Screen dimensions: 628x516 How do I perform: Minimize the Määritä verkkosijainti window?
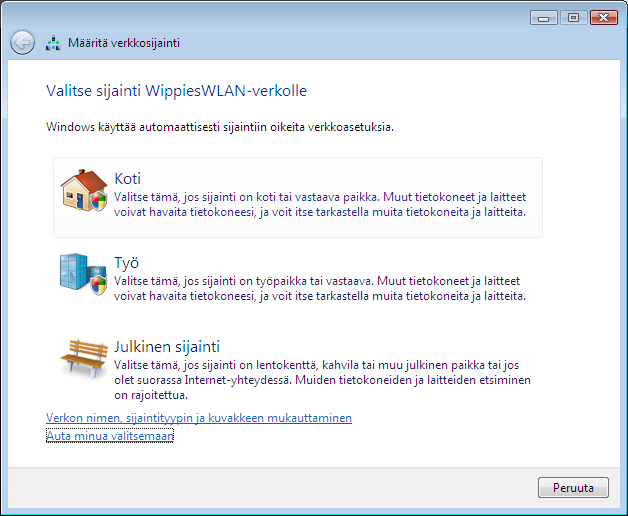click(545, 17)
